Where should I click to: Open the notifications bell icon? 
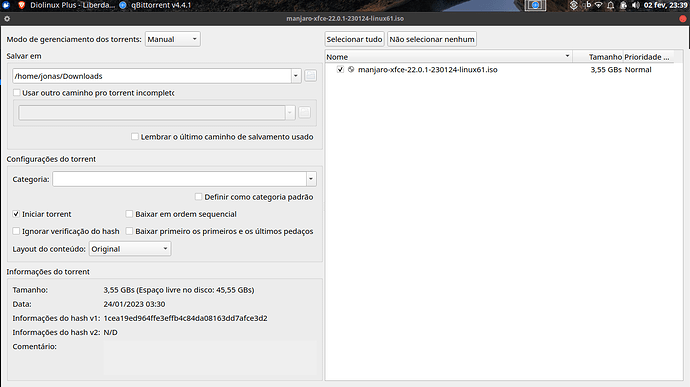[611, 5]
